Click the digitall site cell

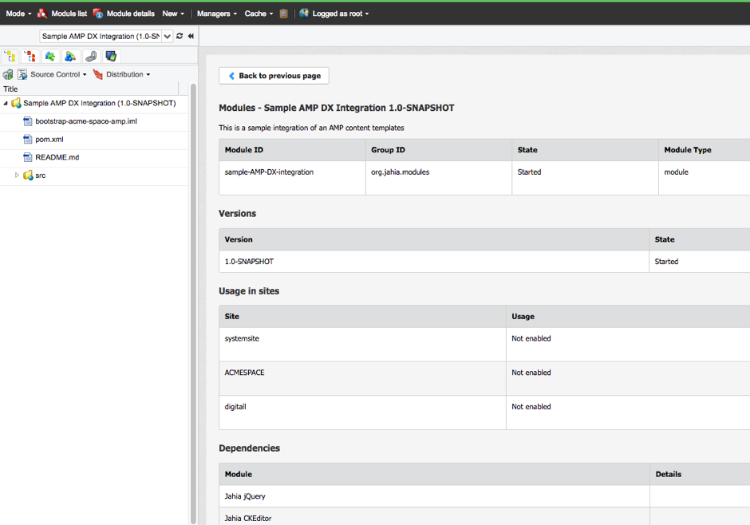[363, 412]
